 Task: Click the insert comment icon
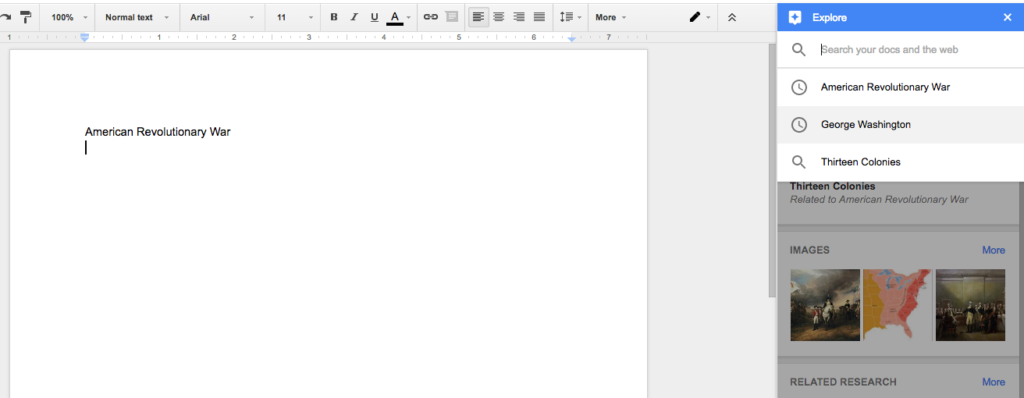click(451, 17)
